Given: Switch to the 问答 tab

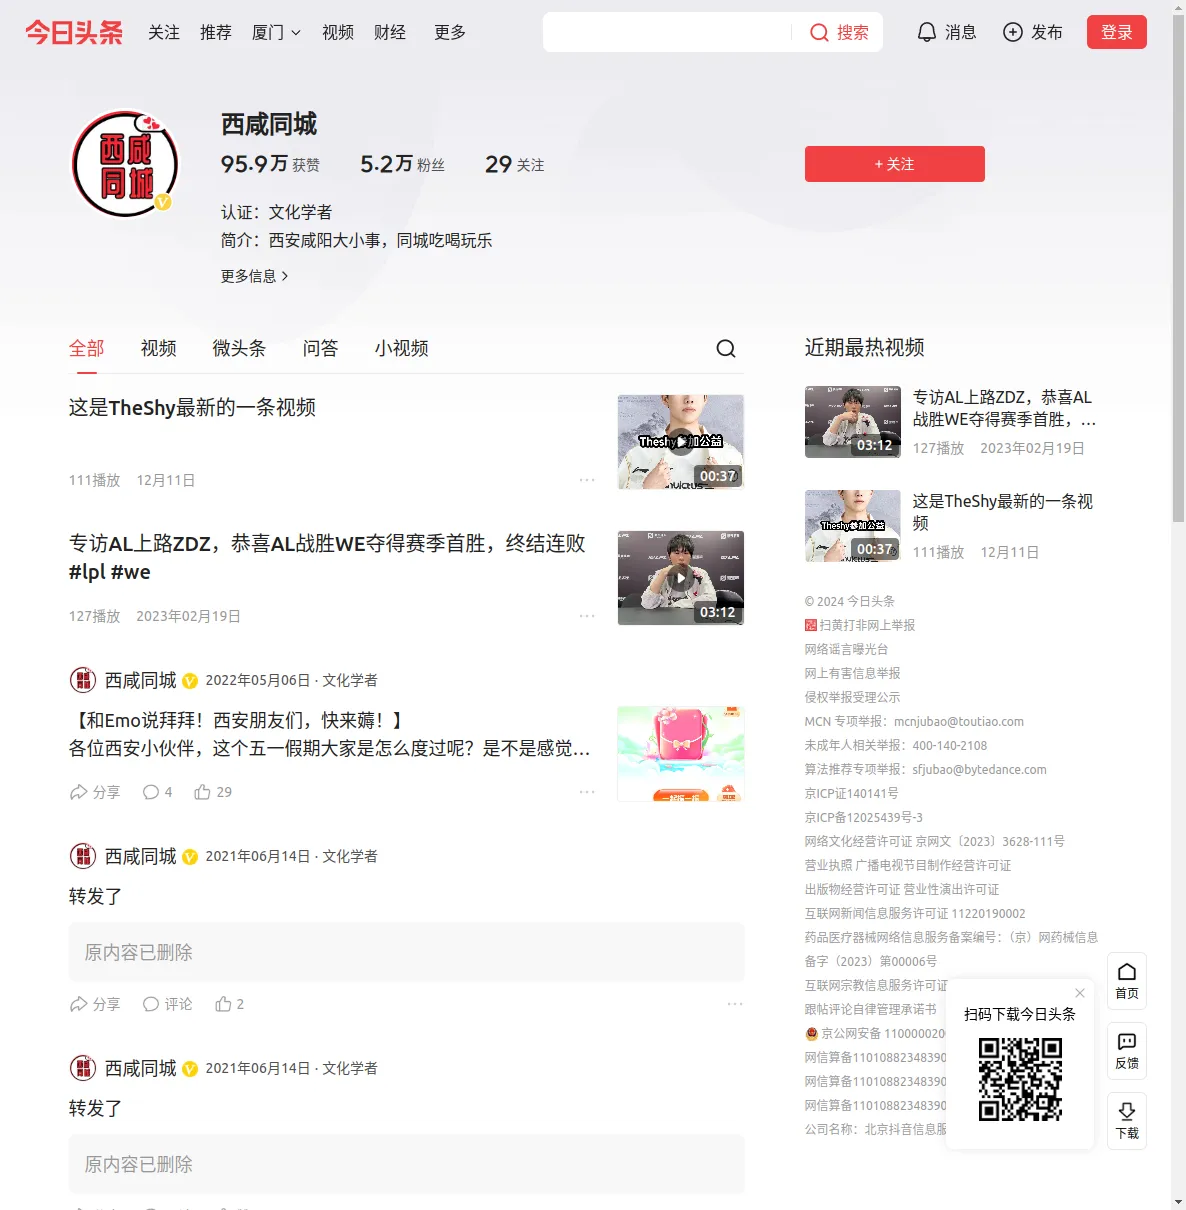Looking at the screenshot, I should click(x=321, y=348).
